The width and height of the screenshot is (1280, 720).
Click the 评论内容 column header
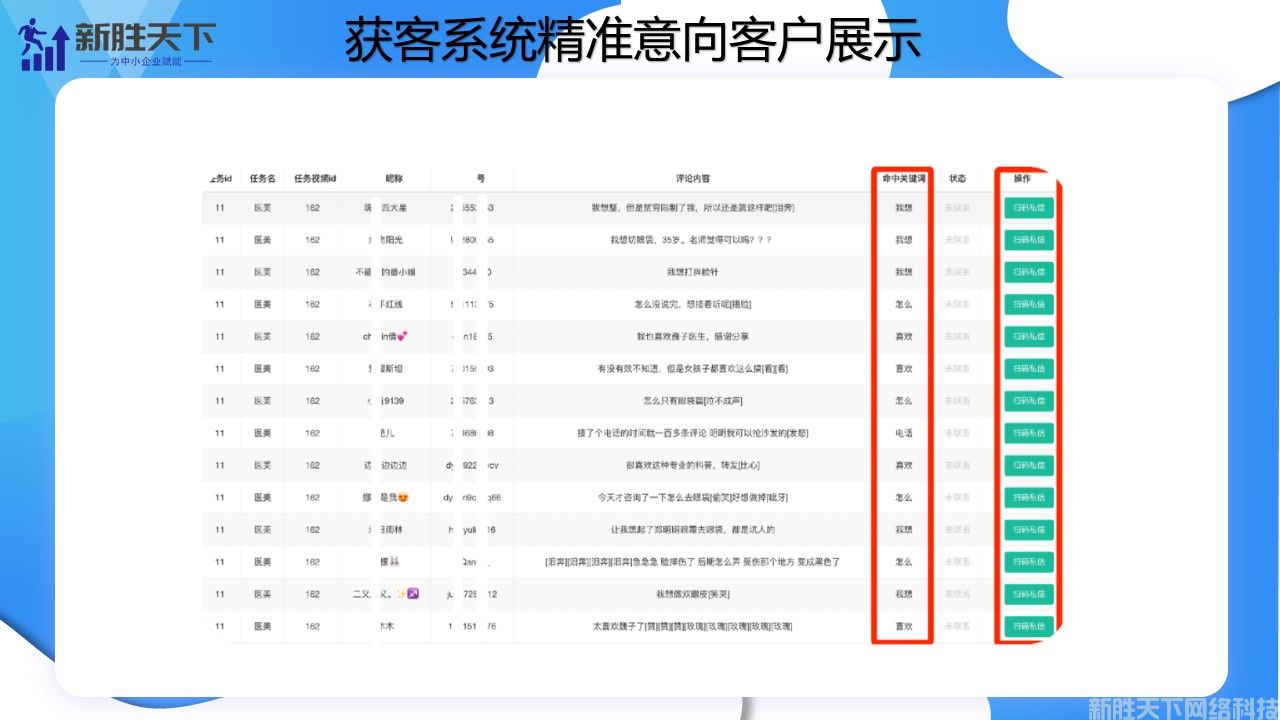point(692,179)
